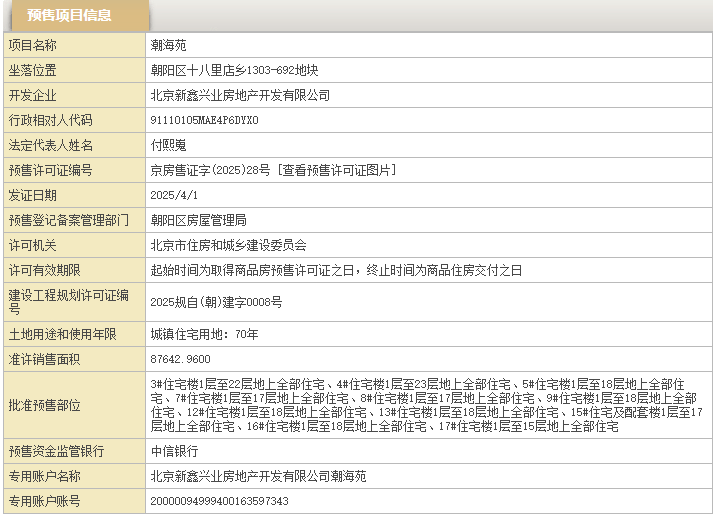The width and height of the screenshot is (714, 515).
Task: Select planning permit number 2025规自(朝)建字0008号
Action: coord(216,301)
